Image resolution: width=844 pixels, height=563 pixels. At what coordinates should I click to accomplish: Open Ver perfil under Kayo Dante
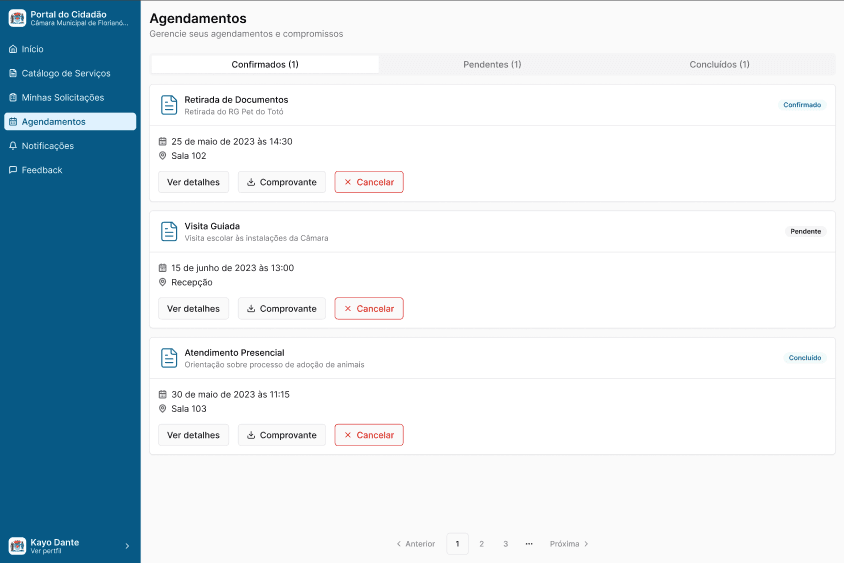46,551
